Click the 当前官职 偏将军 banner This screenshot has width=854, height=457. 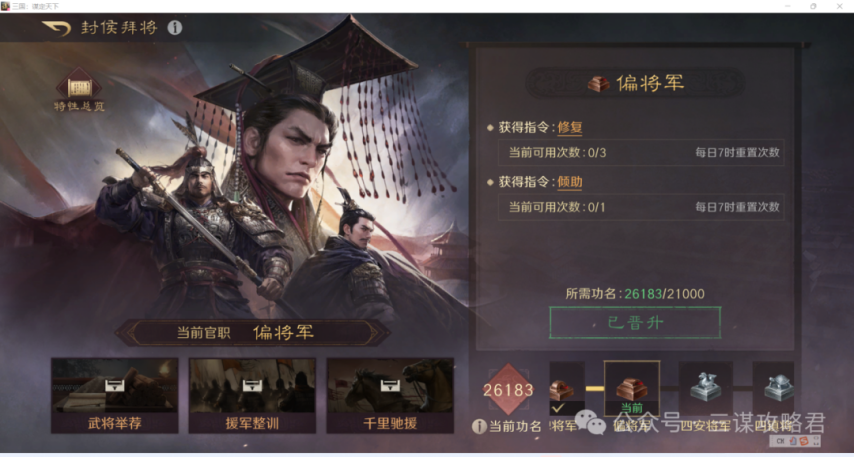tap(252, 333)
